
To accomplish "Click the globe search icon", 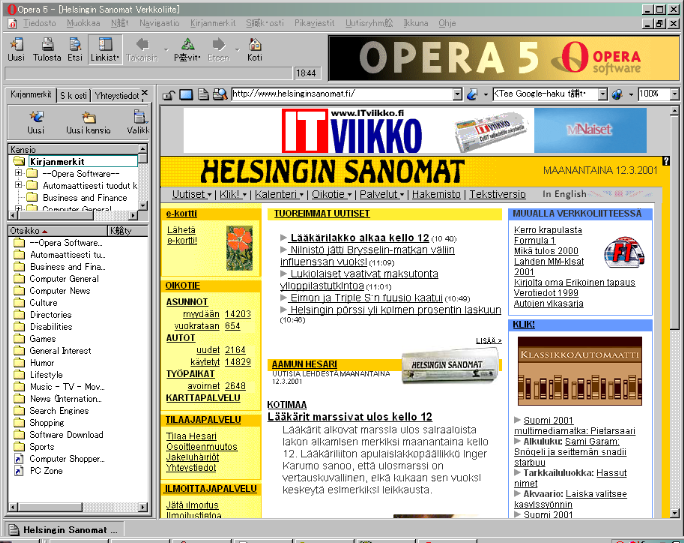I will 617,94.
